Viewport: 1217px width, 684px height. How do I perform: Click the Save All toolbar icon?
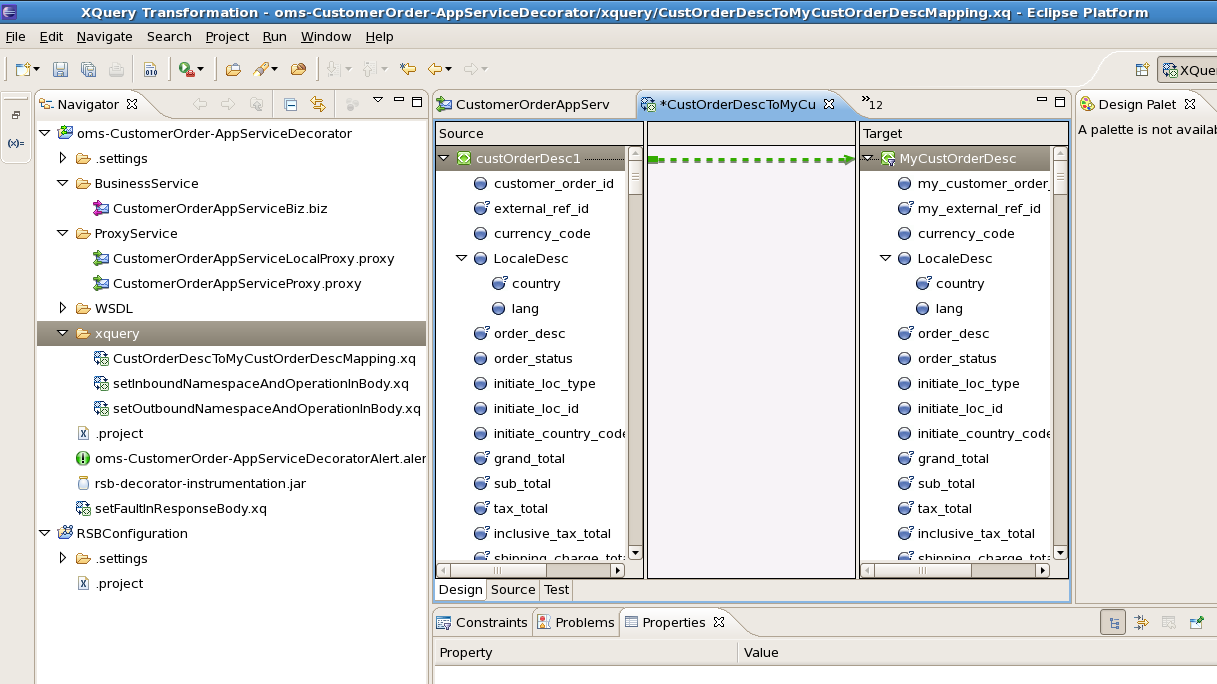pyautogui.click(x=88, y=69)
